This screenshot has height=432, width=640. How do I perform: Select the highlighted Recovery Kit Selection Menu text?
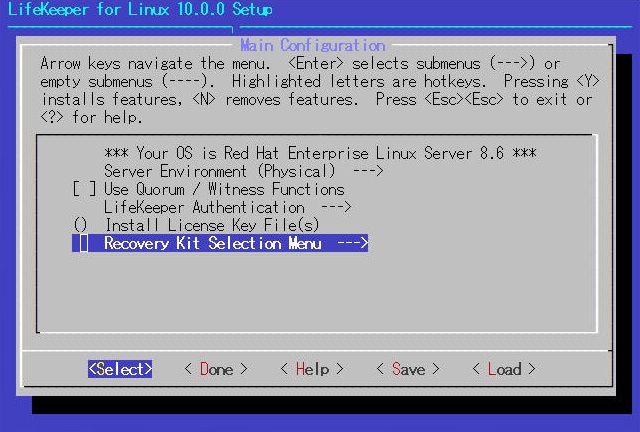[212, 243]
